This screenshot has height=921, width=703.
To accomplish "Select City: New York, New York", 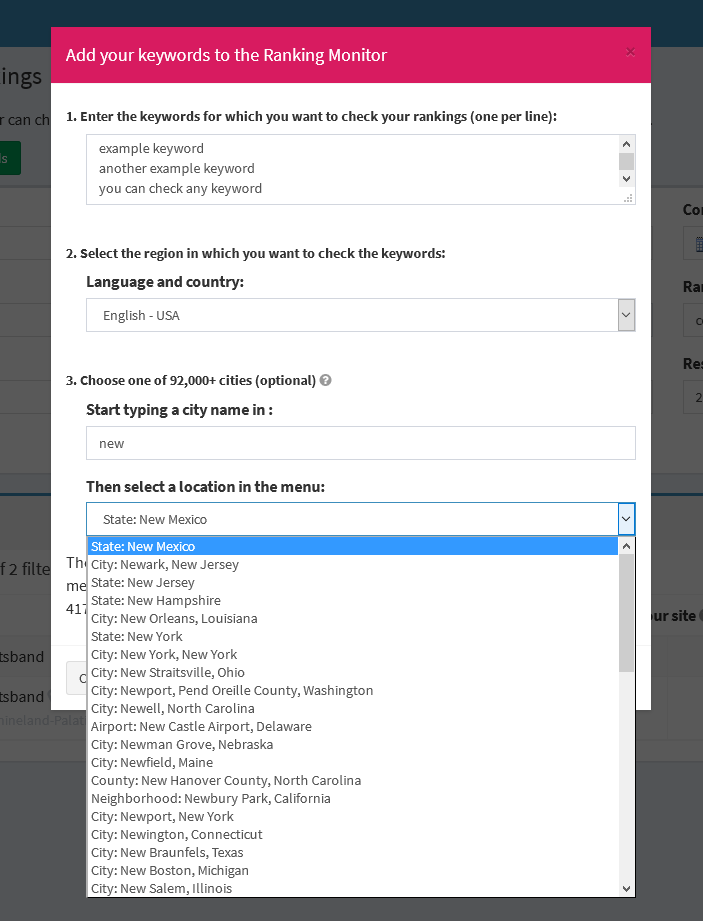I will [x=165, y=654].
